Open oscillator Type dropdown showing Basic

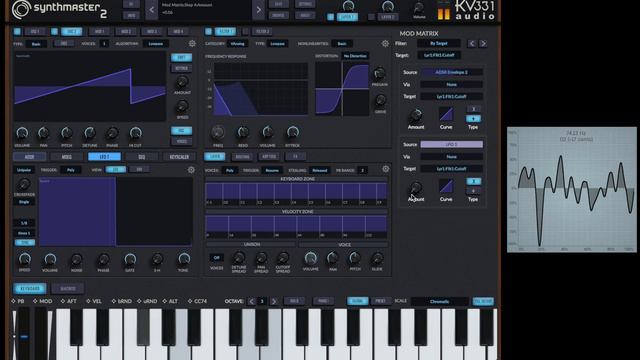coord(36,44)
